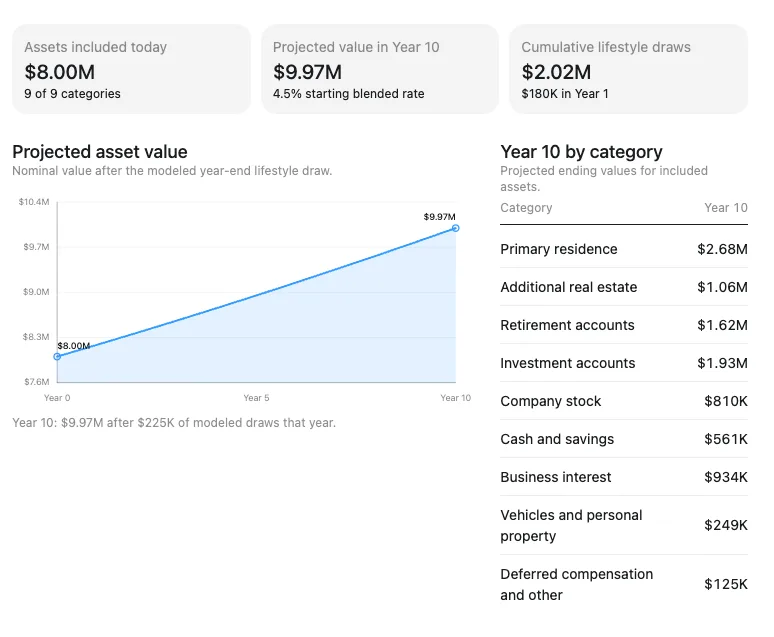Click the $10.4M y-axis tick label
This screenshot has width=774, height=637.
(x=34, y=202)
